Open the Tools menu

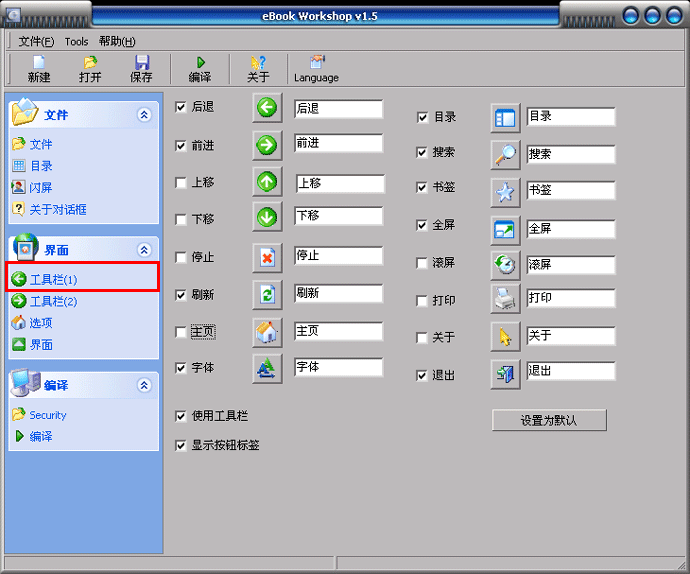(x=76, y=42)
